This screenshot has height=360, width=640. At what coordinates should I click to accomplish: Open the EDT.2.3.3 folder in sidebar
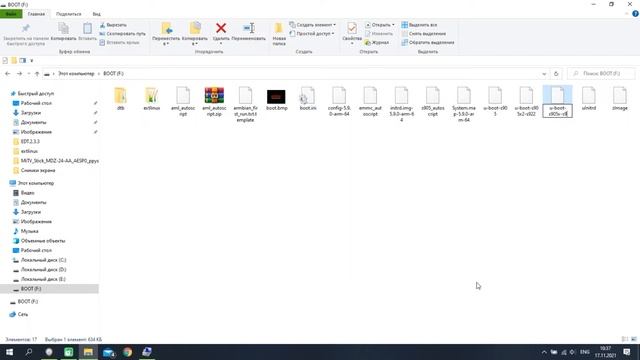click(30, 141)
